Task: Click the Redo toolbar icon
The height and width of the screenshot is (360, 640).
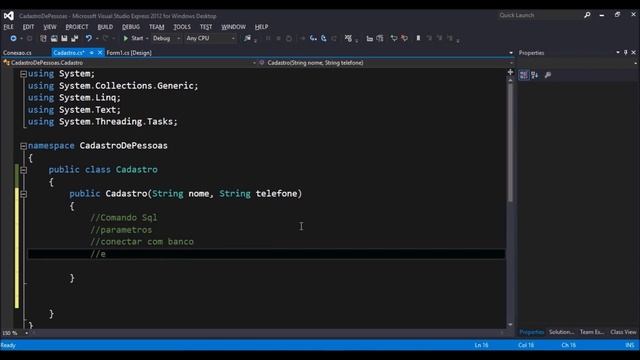Action: click(x=105, y=38)
